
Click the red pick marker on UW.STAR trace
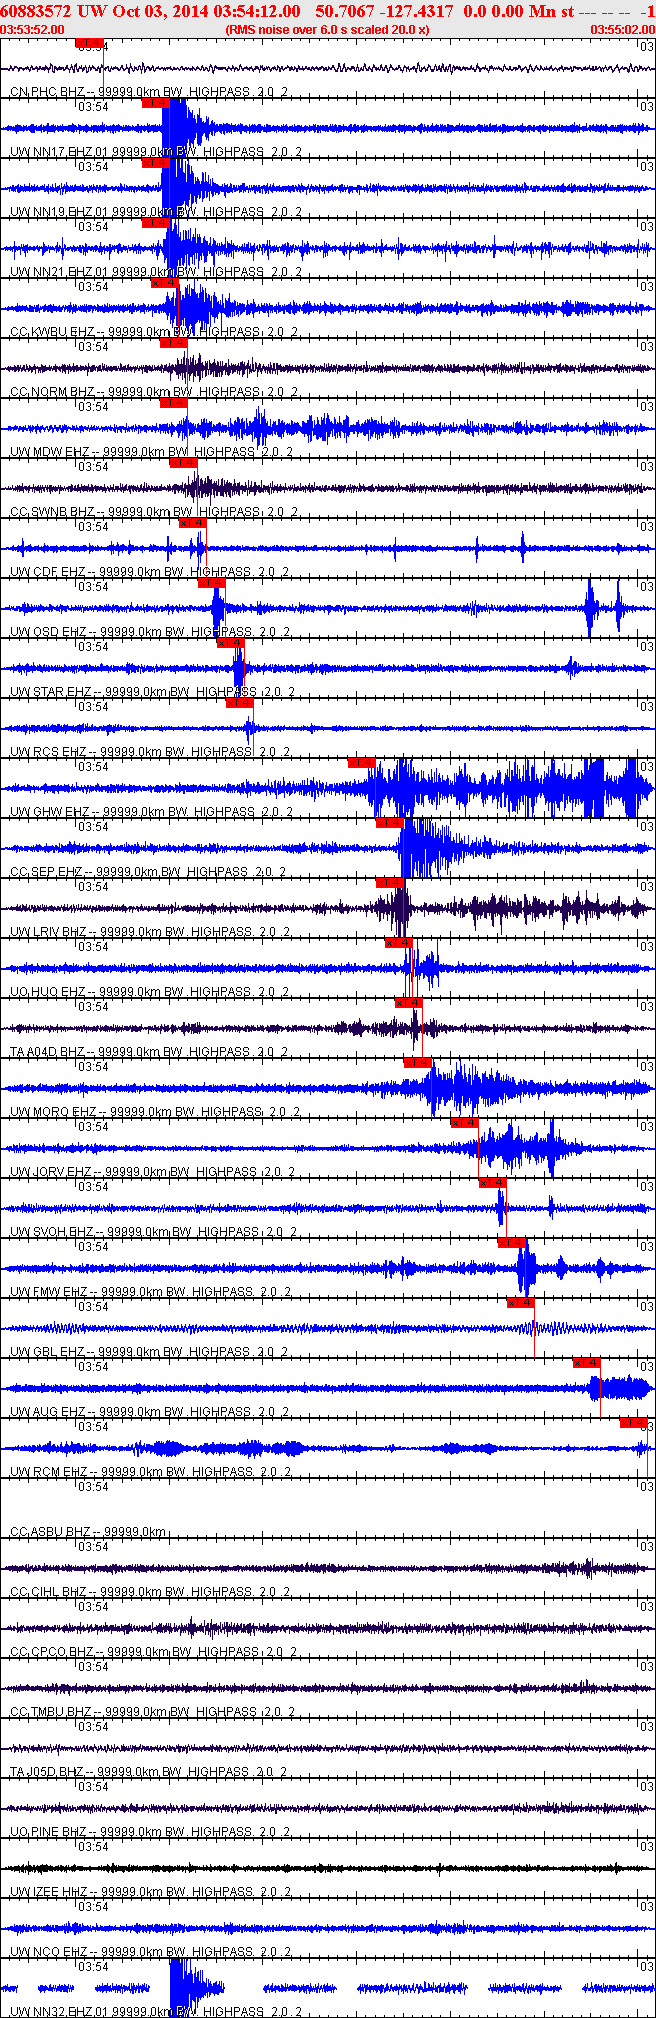(x=231, y=643)
